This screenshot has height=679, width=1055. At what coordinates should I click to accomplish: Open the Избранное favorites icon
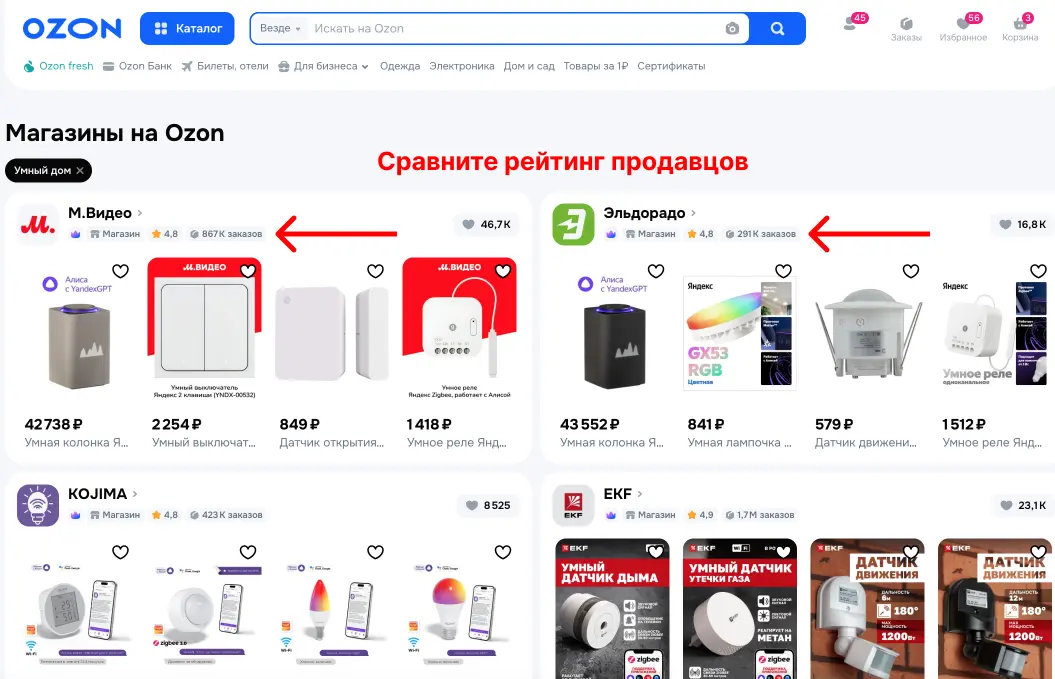963,28
